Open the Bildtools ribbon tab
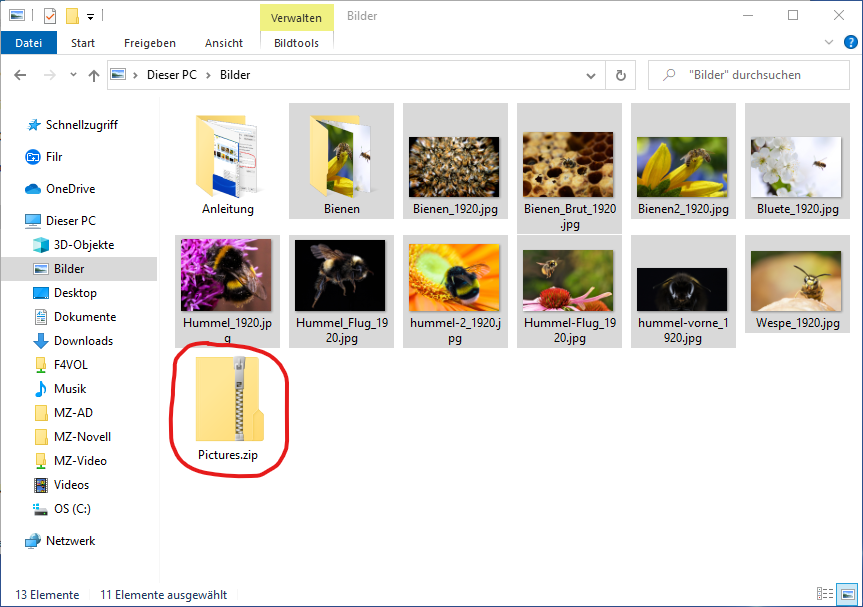This screenshot has width=863, height=607. [296, 43]
